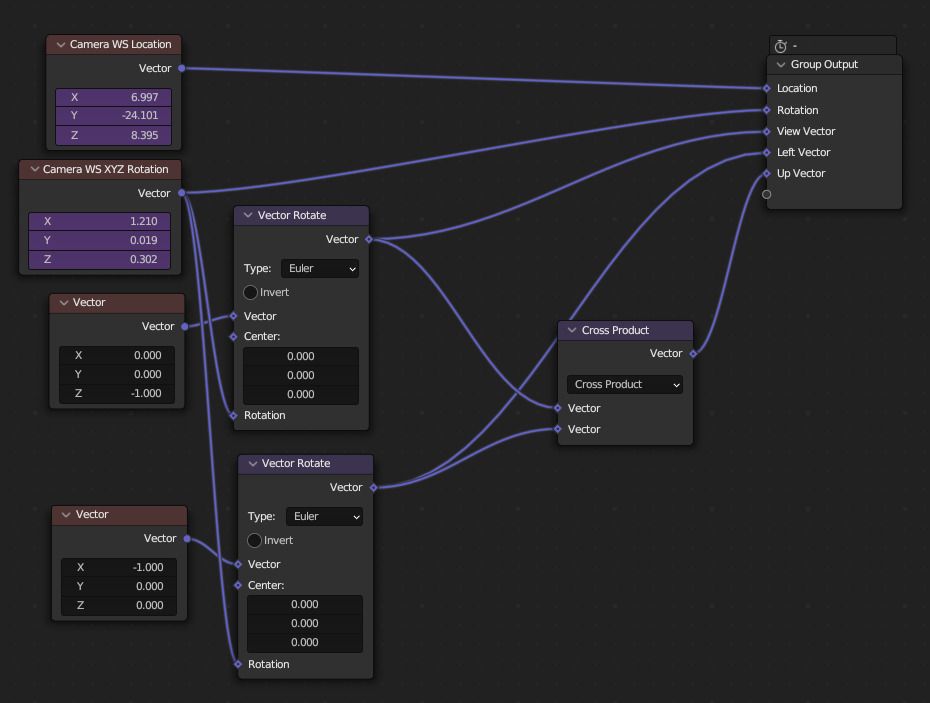Select the Cross Product node header title
Viewport: 930px width, 703px height.
615,330
